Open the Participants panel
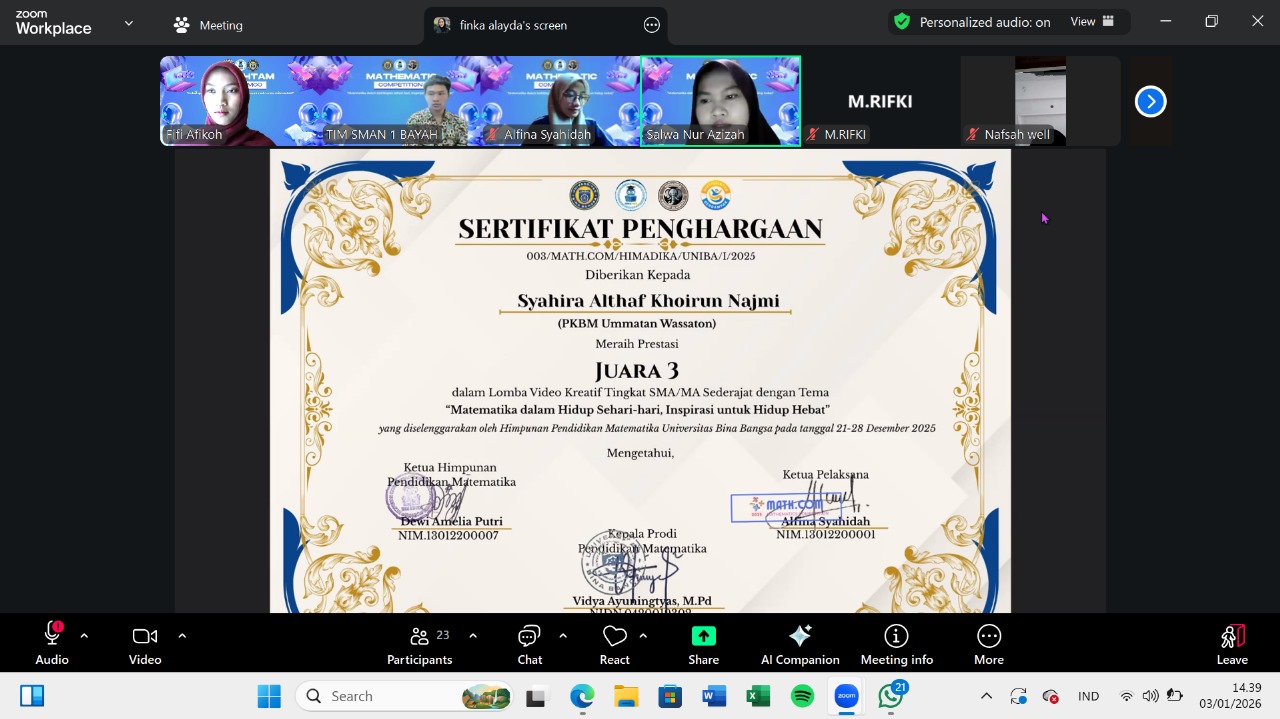This screenshot has height=719, width=1280. click(420, 644)
